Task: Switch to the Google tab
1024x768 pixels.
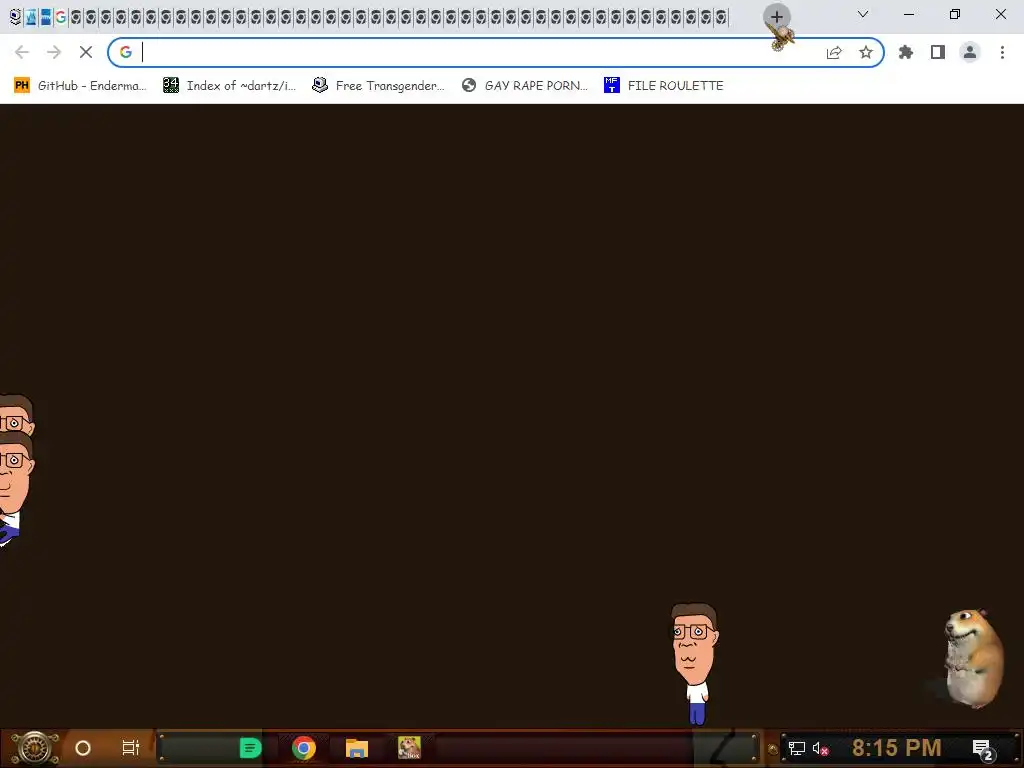Action: click(x=60, y=17)
